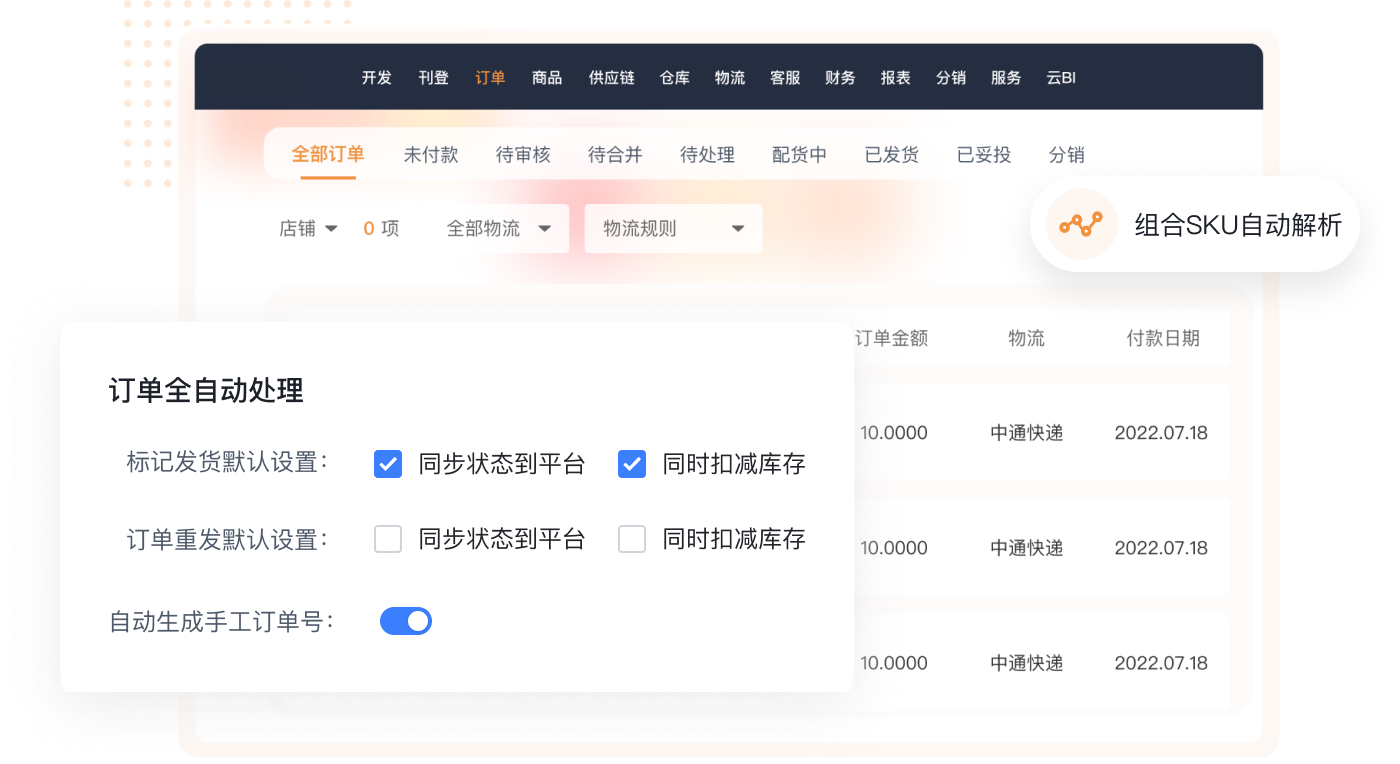Check 同时扣减库存 in the 订单重发默认设置 row
The image size is (1400, 764).
[632, 540]
